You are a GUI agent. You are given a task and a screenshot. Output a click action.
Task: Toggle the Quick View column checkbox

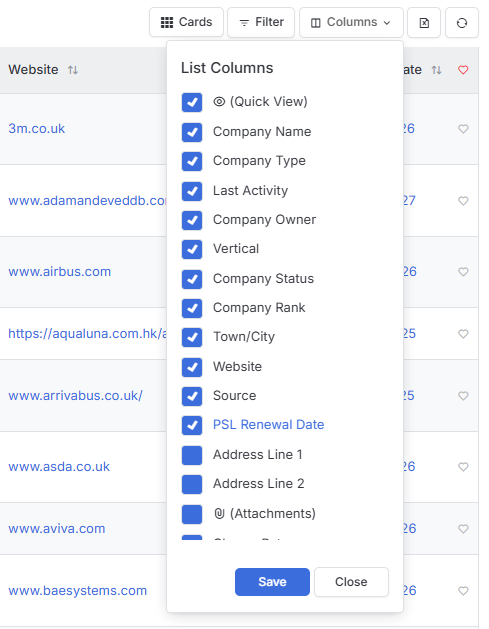[x=192, y=102]
